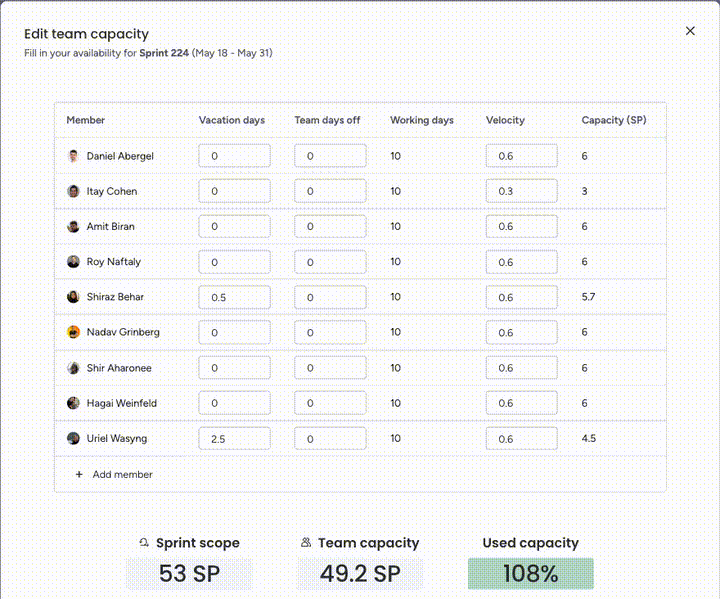
Task: Click Shiraz Behar's avatar
Action: coord(73,297)
